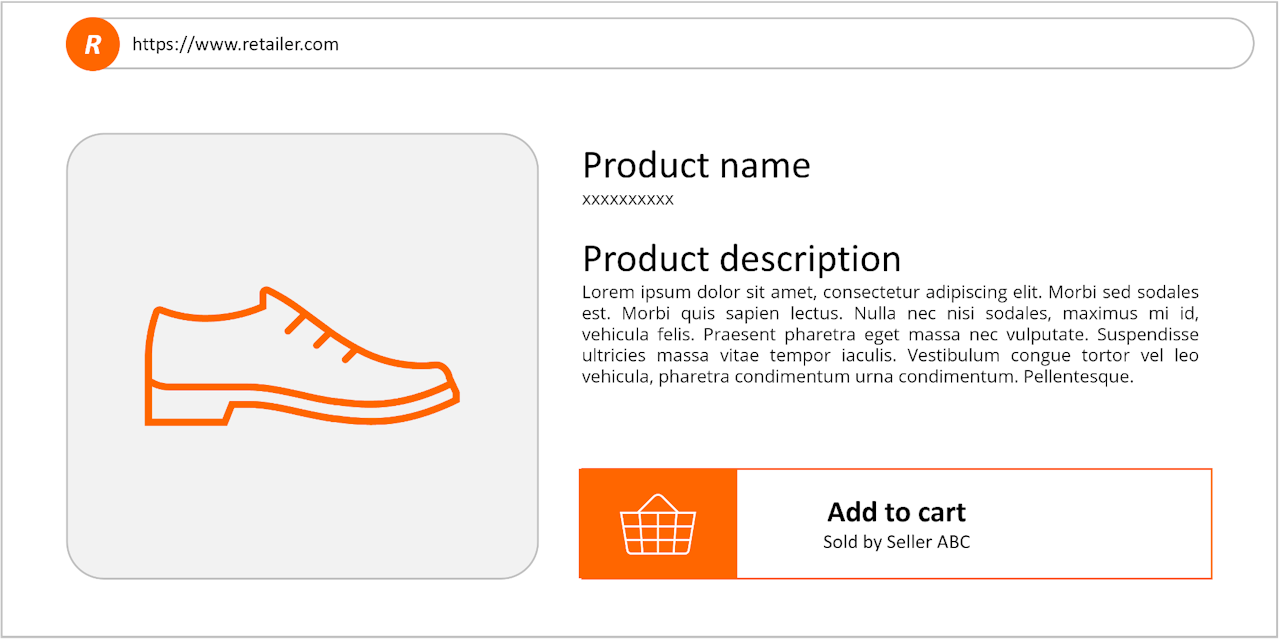
Task: Click the heel of the shoe illustration
Action: pyautogui.click(x=187, y=412)
